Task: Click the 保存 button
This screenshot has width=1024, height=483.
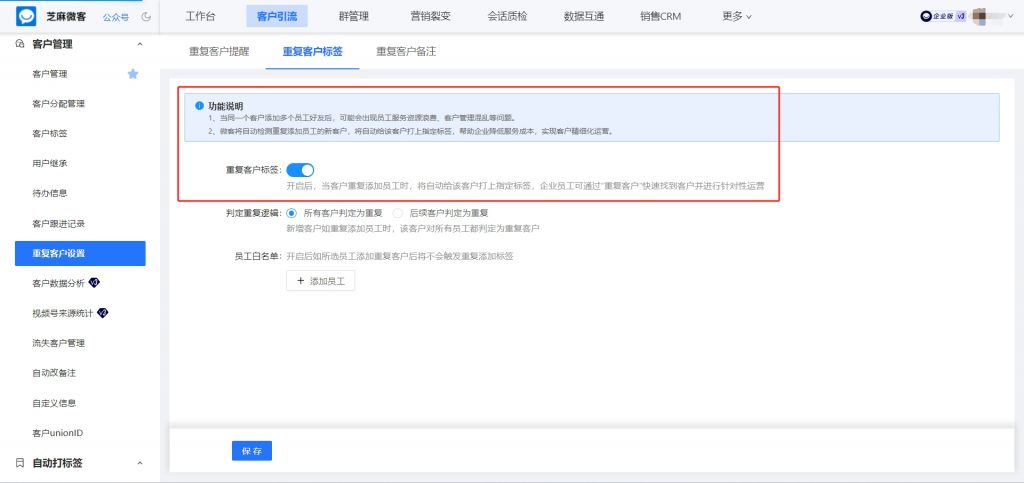Action: pos(252,451)
